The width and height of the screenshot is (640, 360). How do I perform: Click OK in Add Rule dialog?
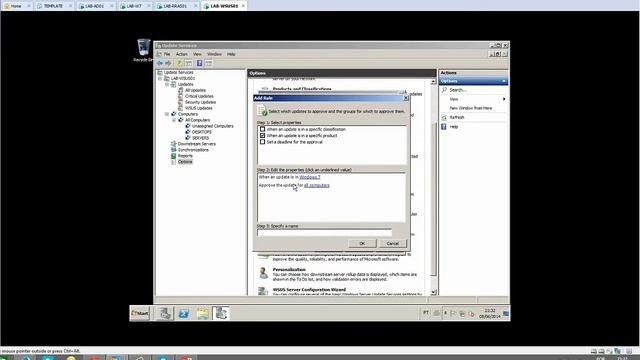pyautogui.click(x=362, y=243)
